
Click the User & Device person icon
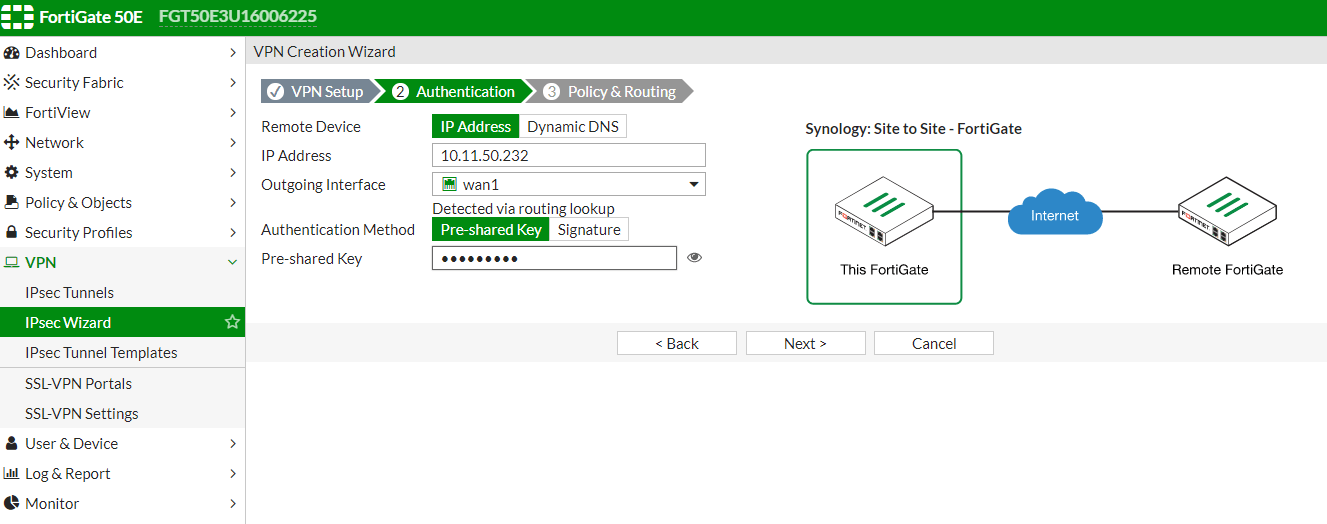[x=12, y=443]
